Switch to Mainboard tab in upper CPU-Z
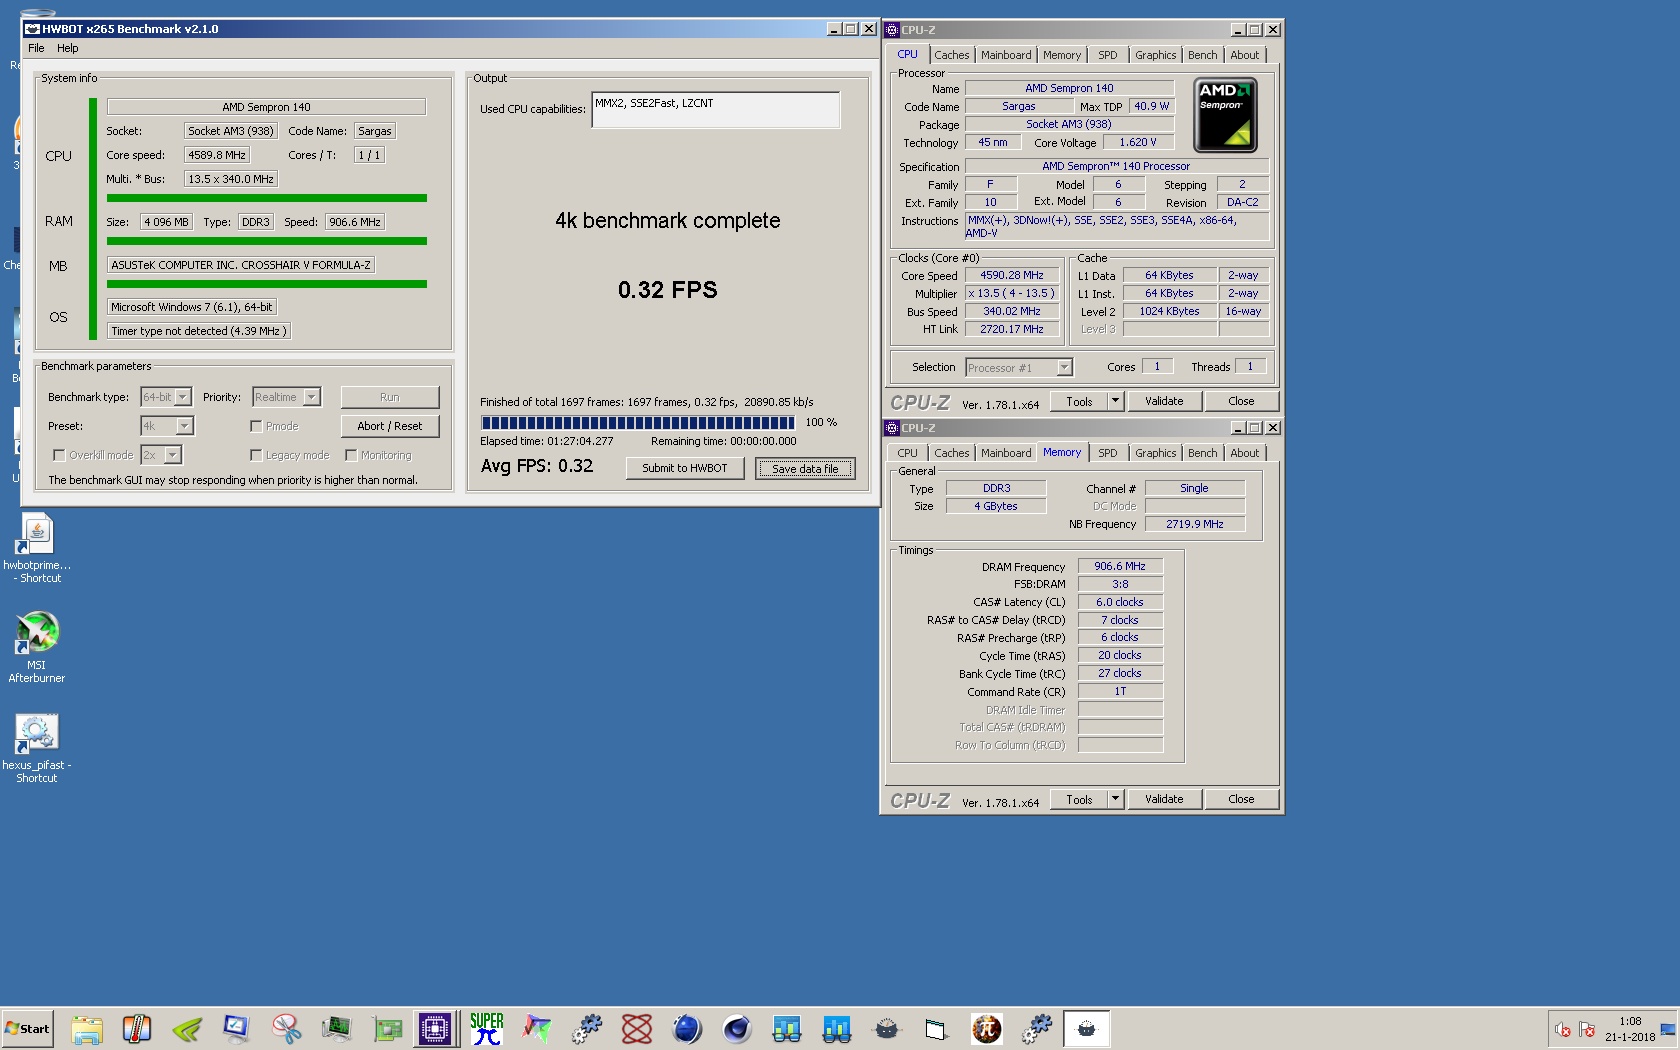1680x1050 pixels. coord(1006,55)
